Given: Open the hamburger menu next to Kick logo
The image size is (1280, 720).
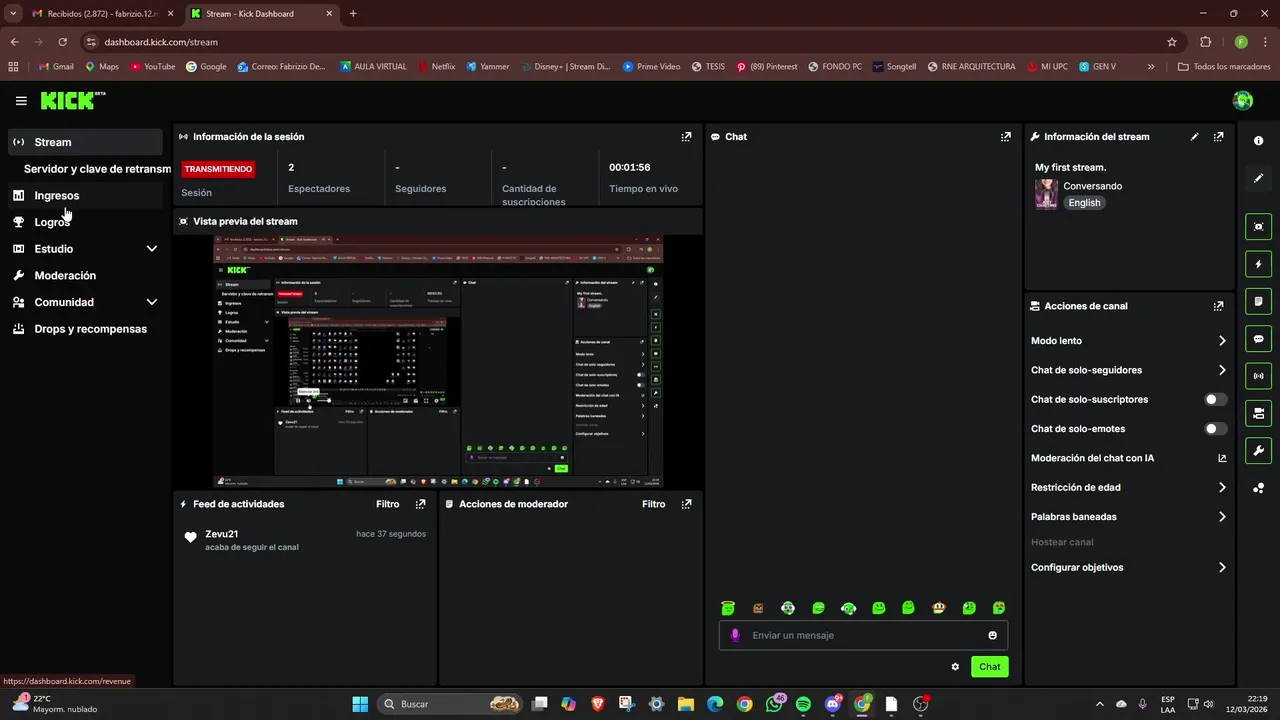Looking at the screenshot, I should pos(21,101).
